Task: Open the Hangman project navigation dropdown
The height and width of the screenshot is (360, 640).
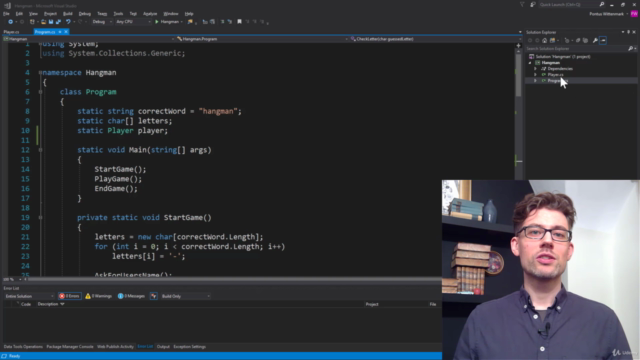Action: tap(89, 39)
